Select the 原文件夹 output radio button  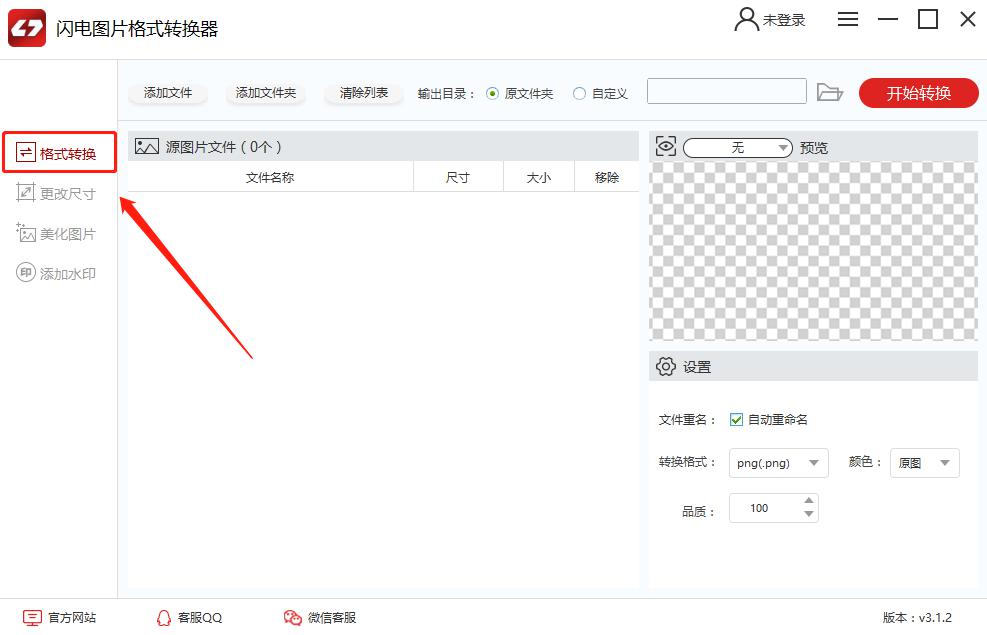tap(492, 93)
